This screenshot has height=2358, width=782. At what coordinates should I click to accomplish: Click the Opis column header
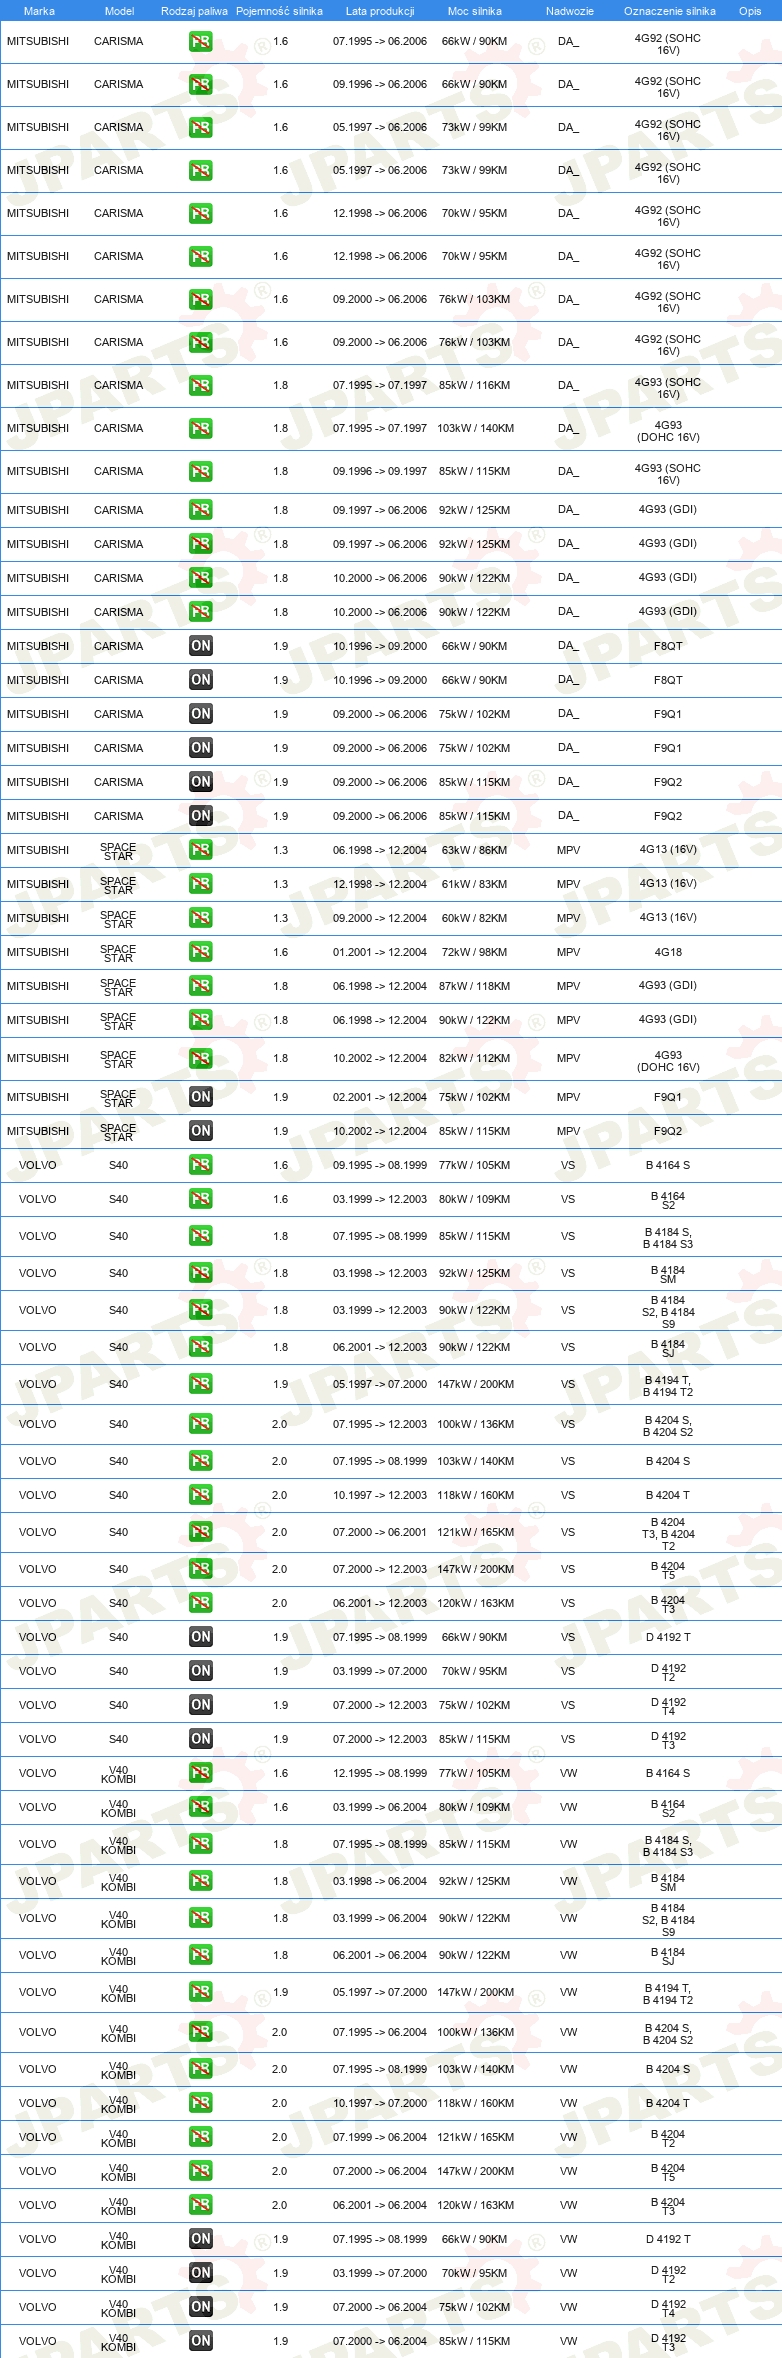(x=750, y=11)
